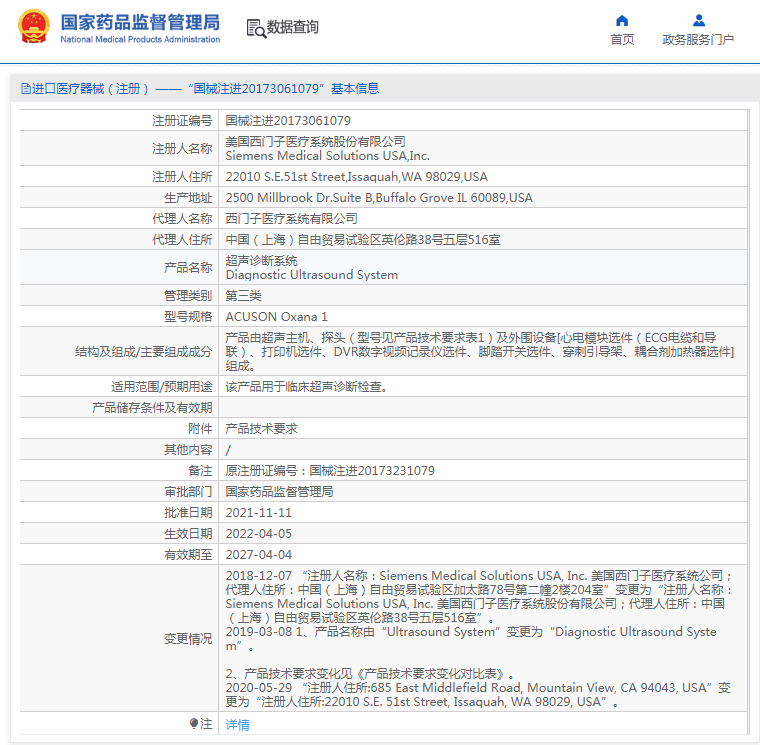Viewport: 760px width, 745px height.
Task: Select the text Siemens Medical Solutions USA,Inc.
Action: pos(327,156)
